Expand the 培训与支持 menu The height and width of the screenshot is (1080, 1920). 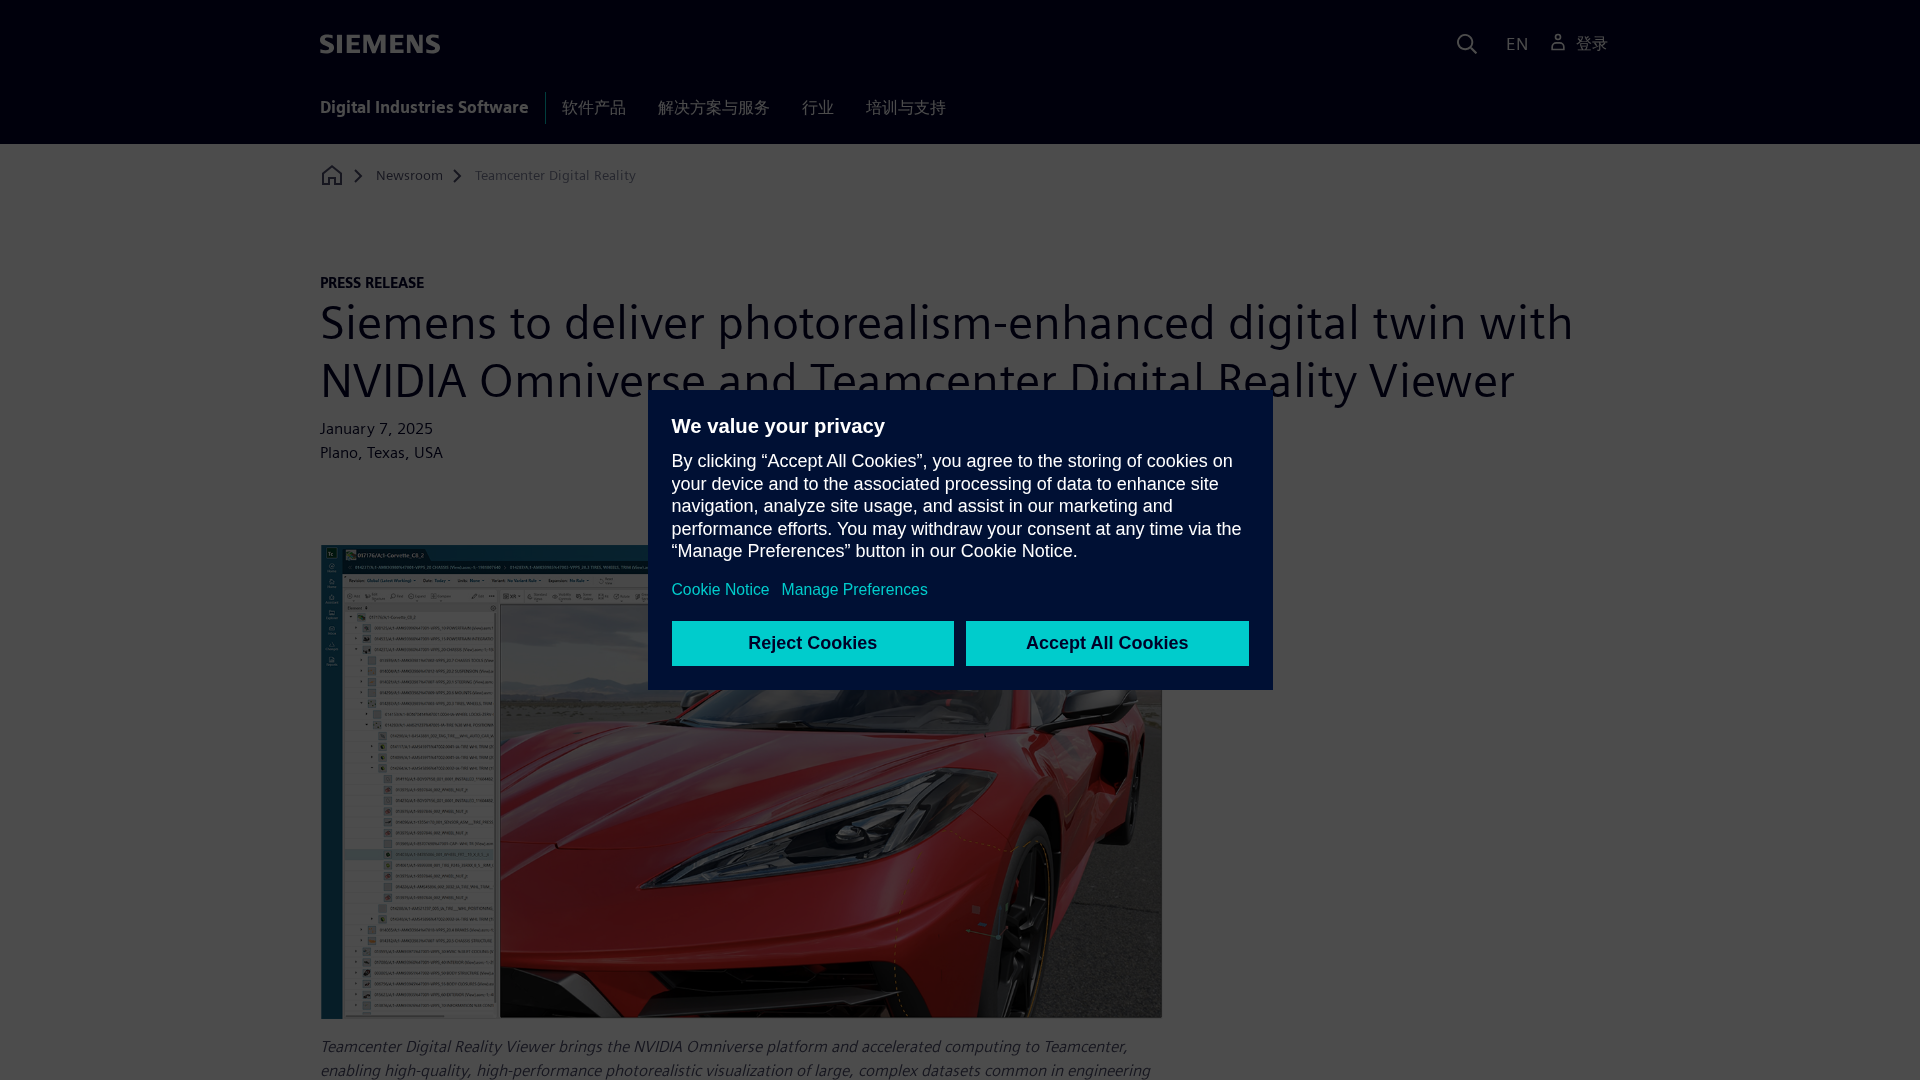(905, 108)
